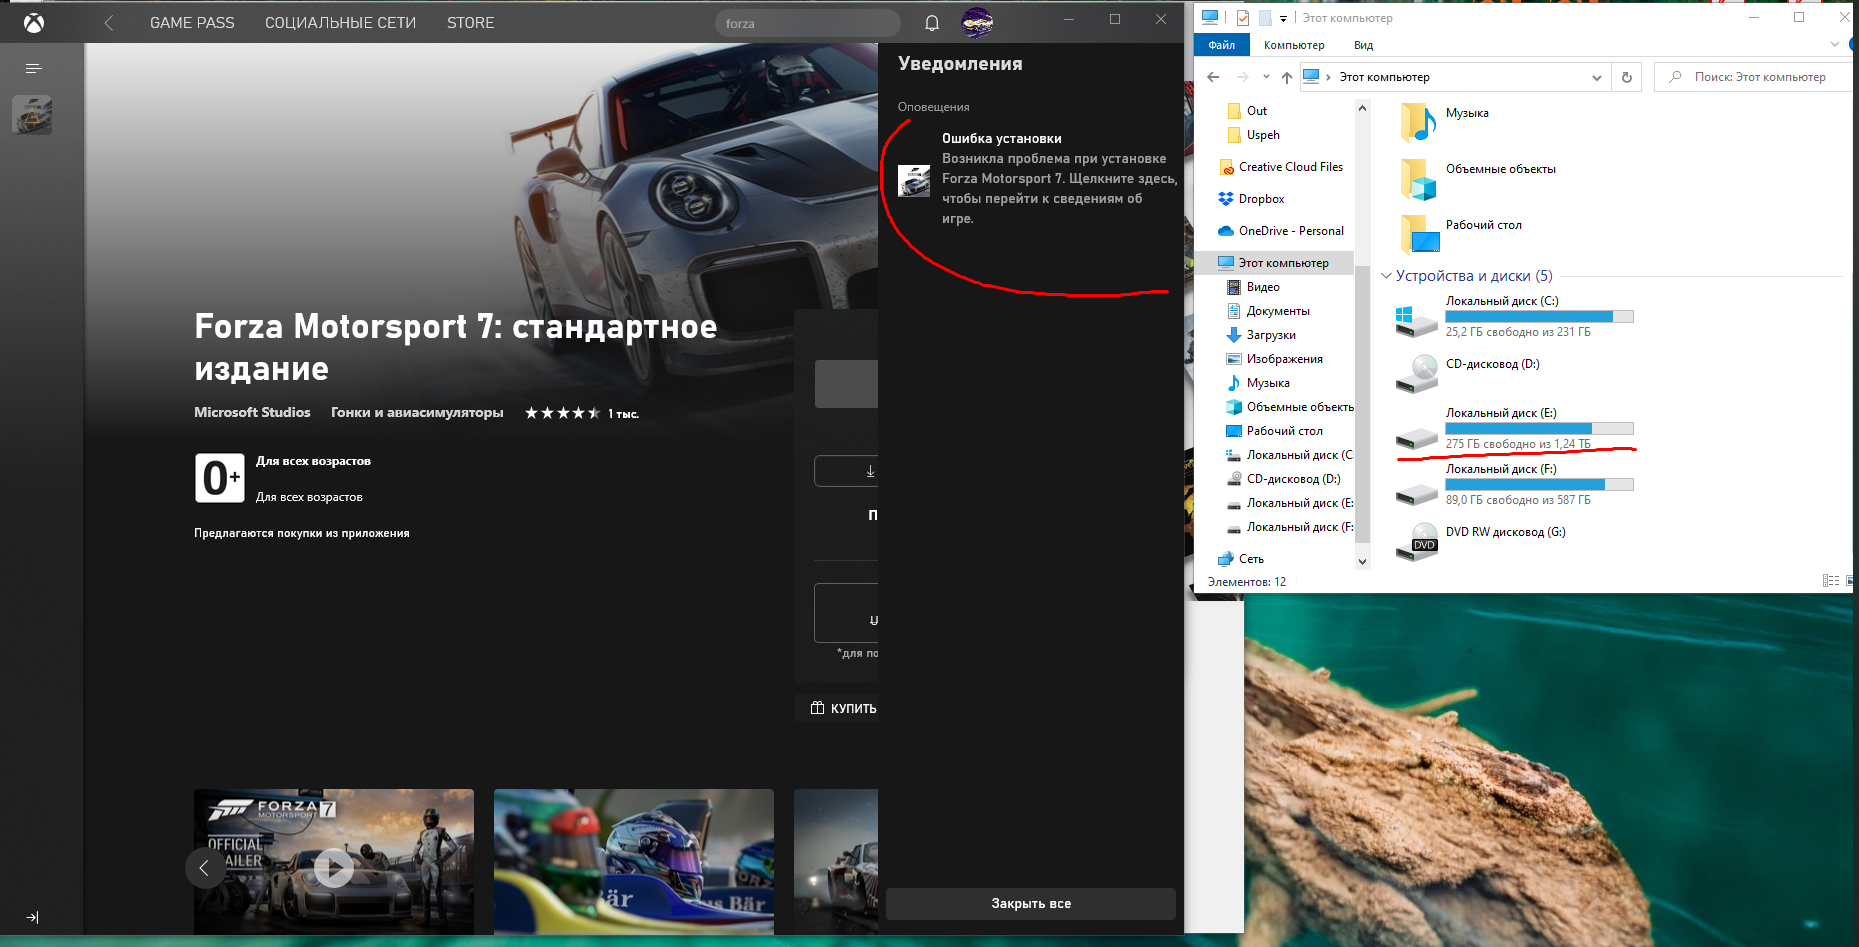
Task: Click the Properties quick access icon
Action: (x=1242, y=17)
